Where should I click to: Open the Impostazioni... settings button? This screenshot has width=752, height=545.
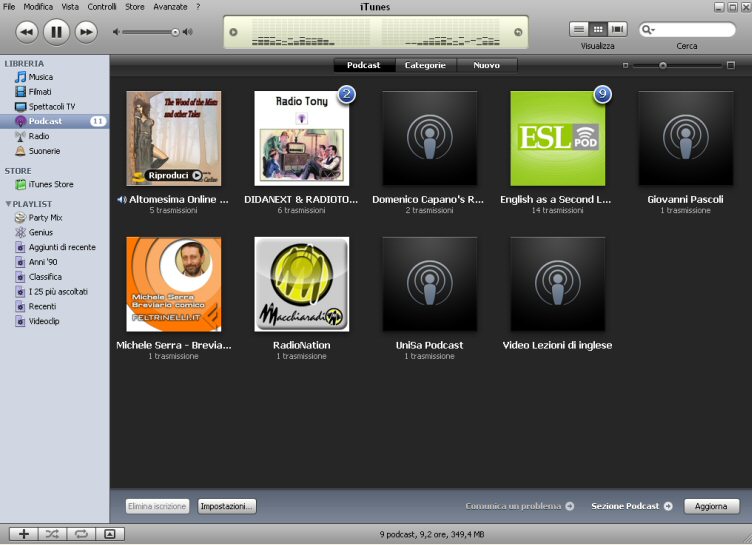pyautogui.click(x=227, y=507)
